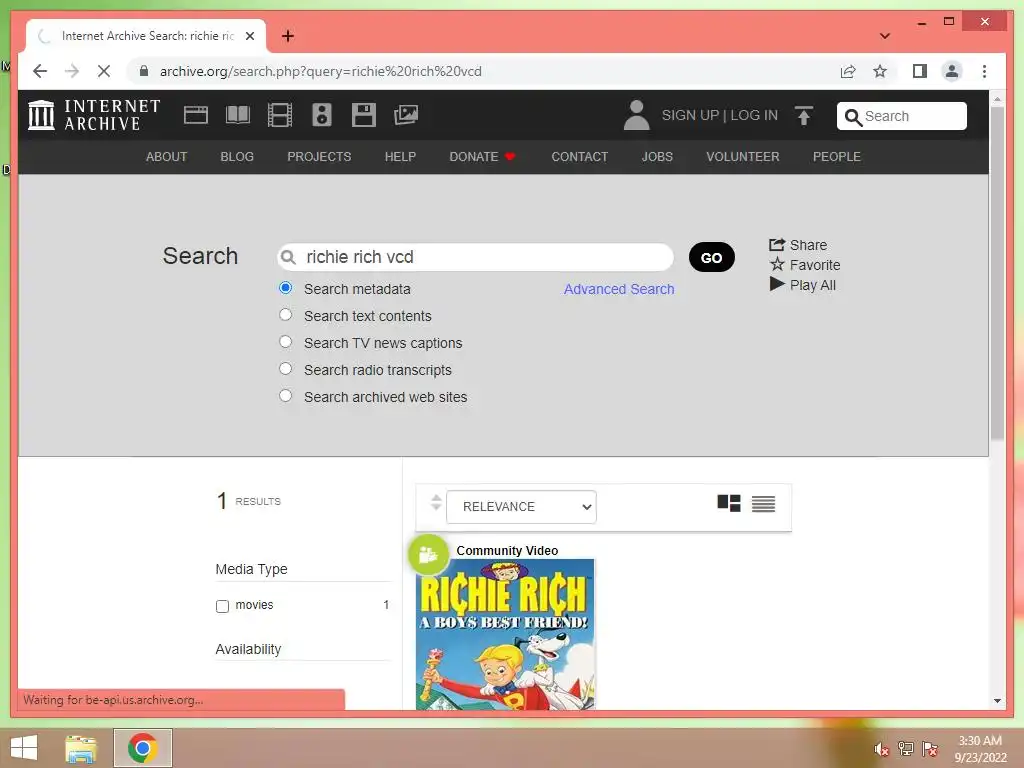Select the Search TV news captions option
Screen dimensions: 1024x768
point(285,342)
